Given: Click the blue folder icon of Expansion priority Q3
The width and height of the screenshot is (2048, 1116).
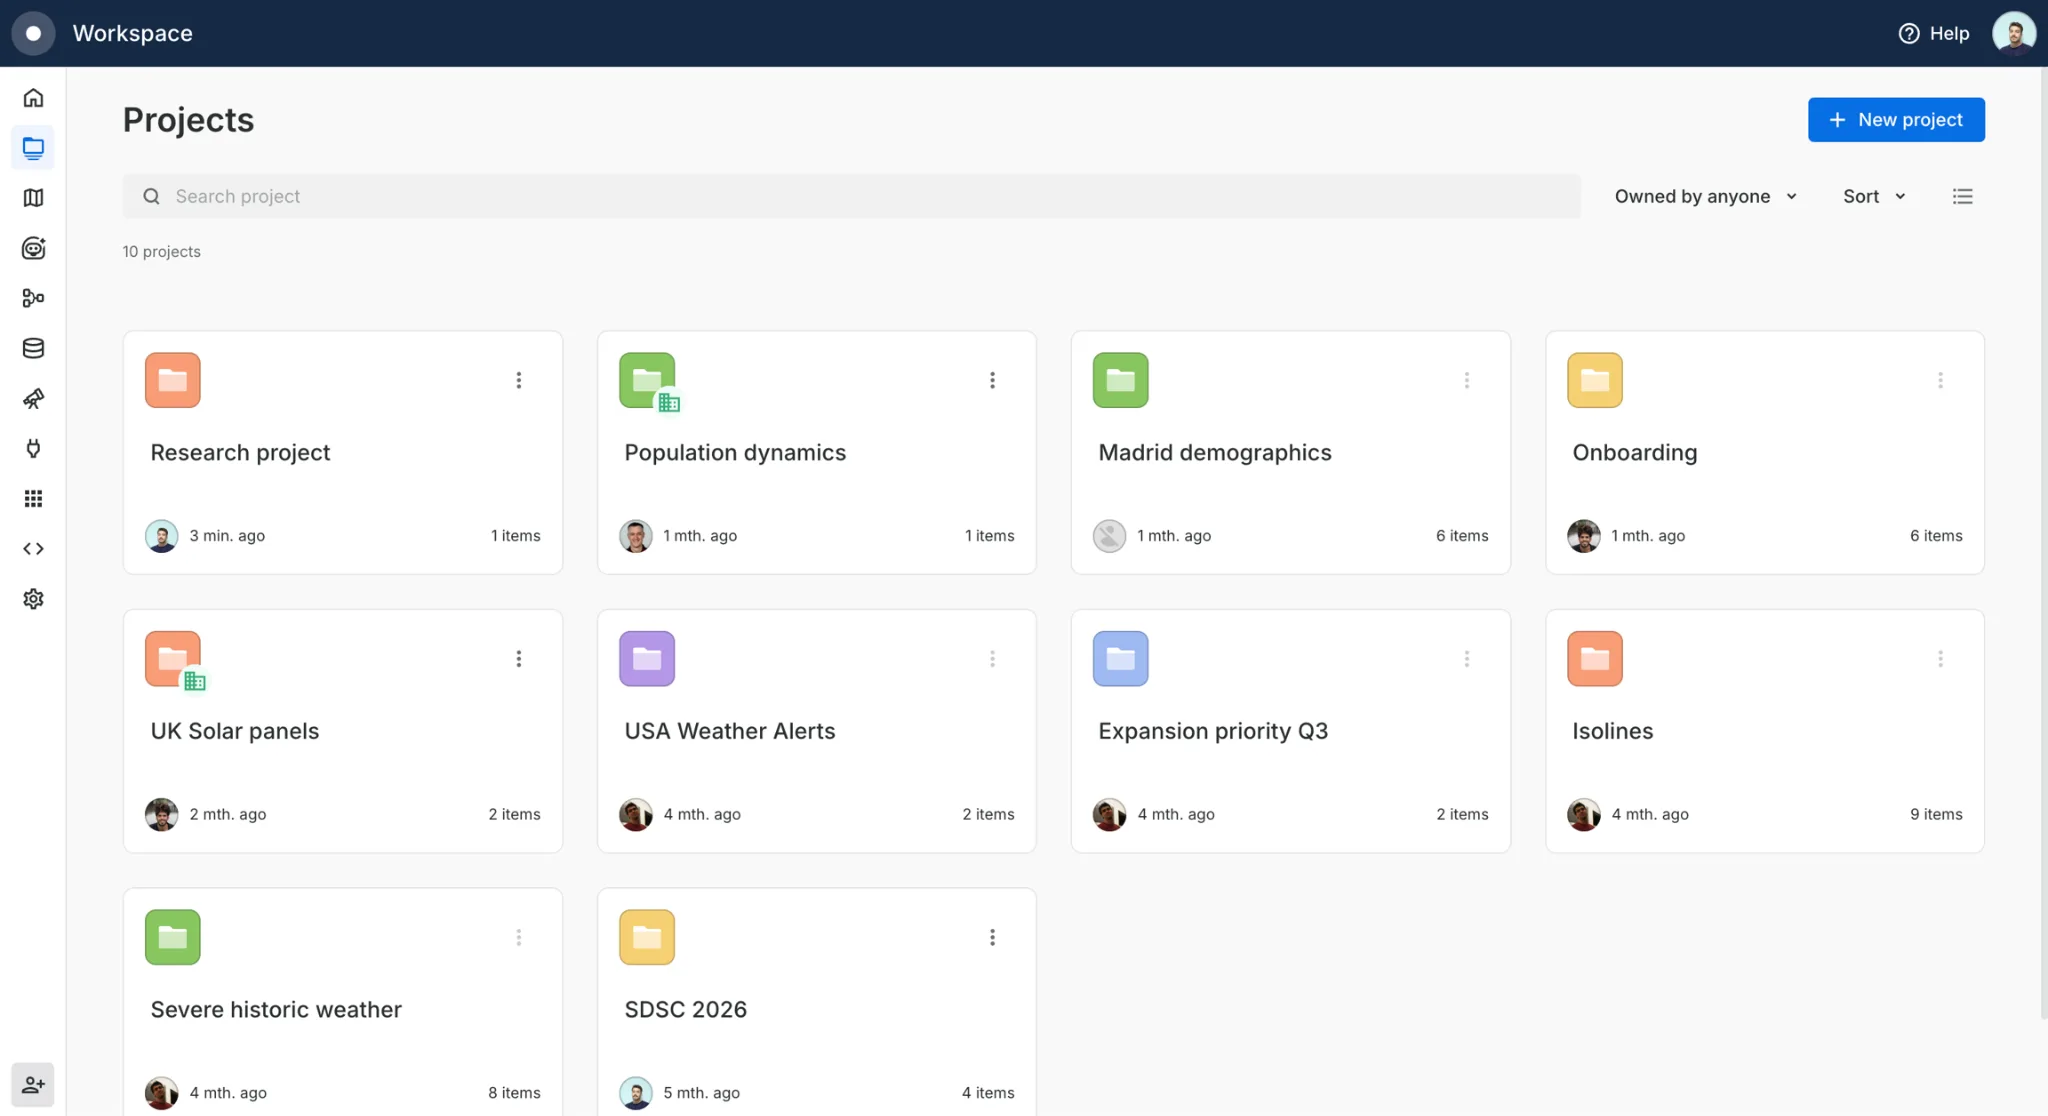Looking at the screenshot, I should [x=1120, y=658].
